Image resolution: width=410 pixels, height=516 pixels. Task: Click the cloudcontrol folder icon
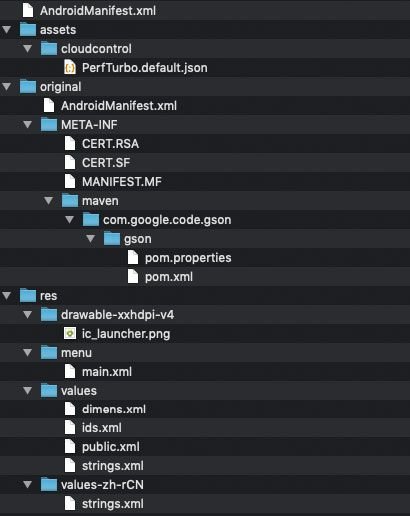coord(49,49)
